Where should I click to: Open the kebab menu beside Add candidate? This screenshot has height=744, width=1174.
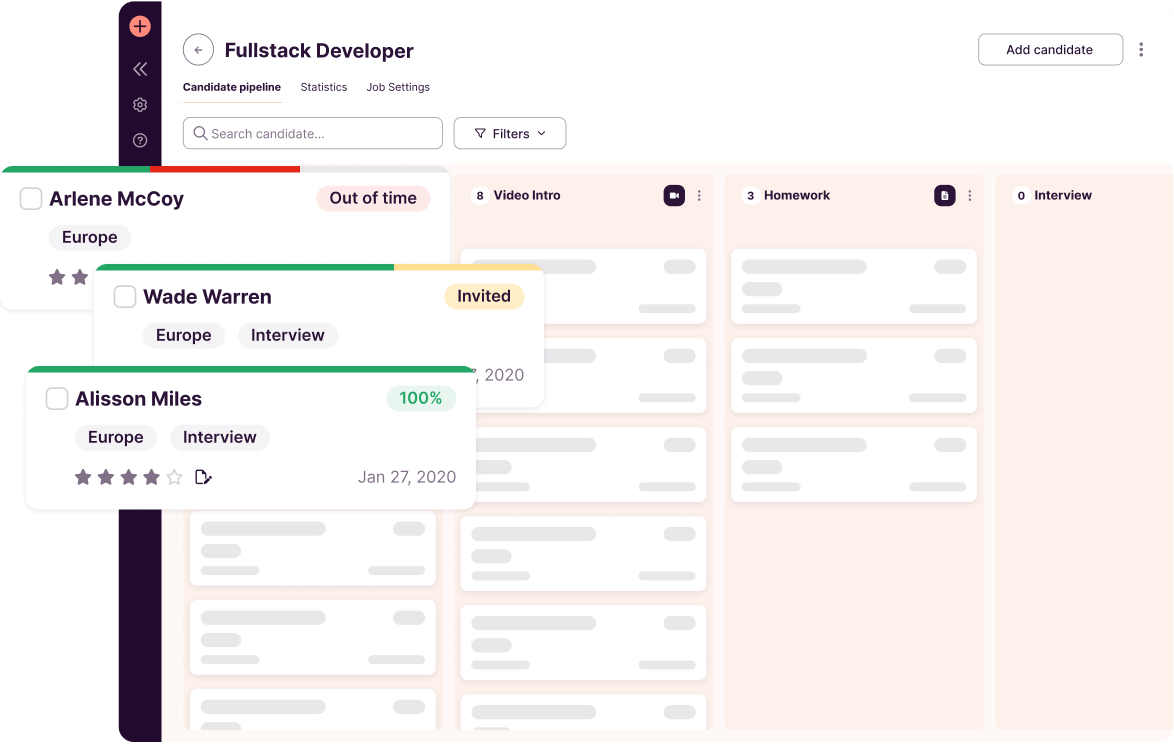pos(1141,48)
